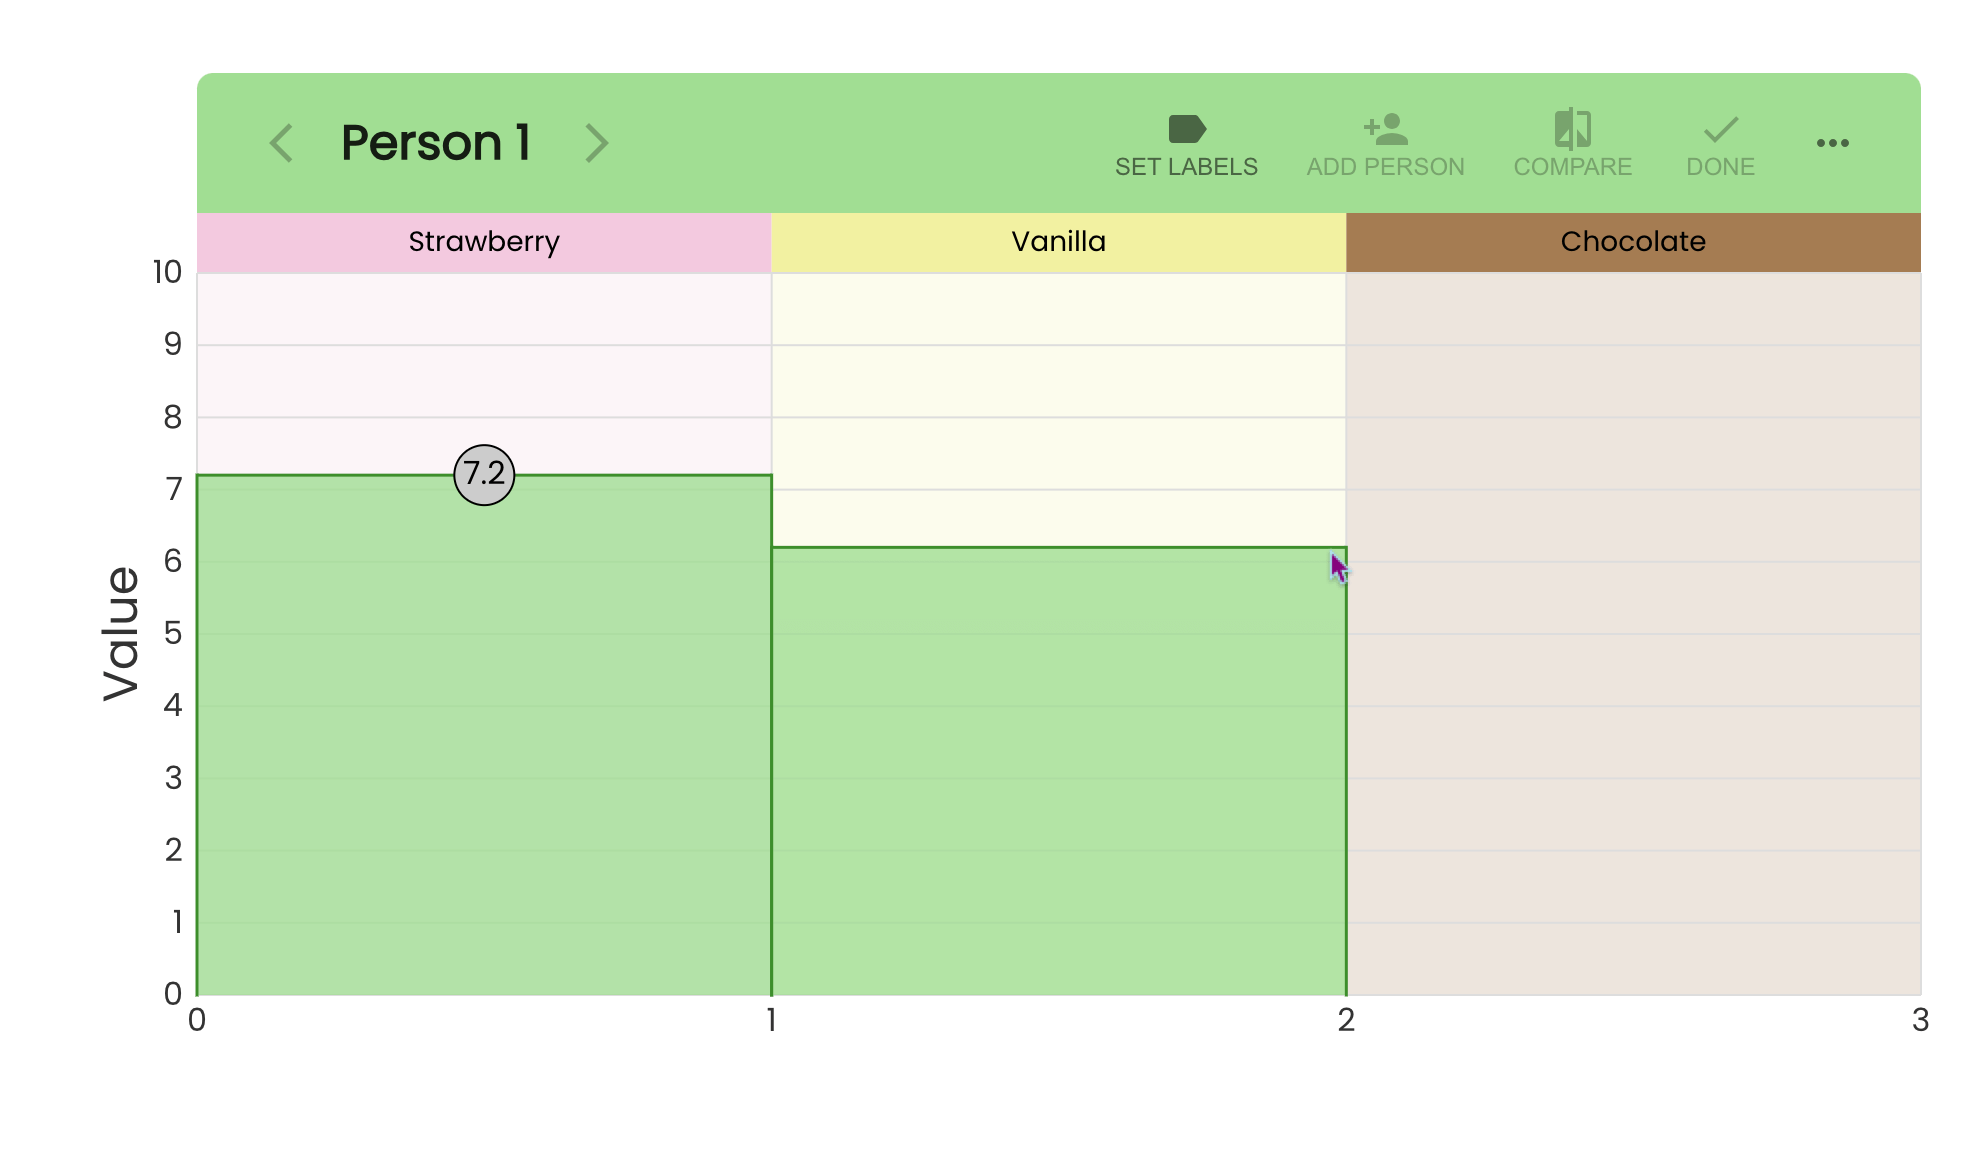The image size is (1985, 1149).
Task: Click the empty Chocolate column area
Action: click(x=1633, y=634)
